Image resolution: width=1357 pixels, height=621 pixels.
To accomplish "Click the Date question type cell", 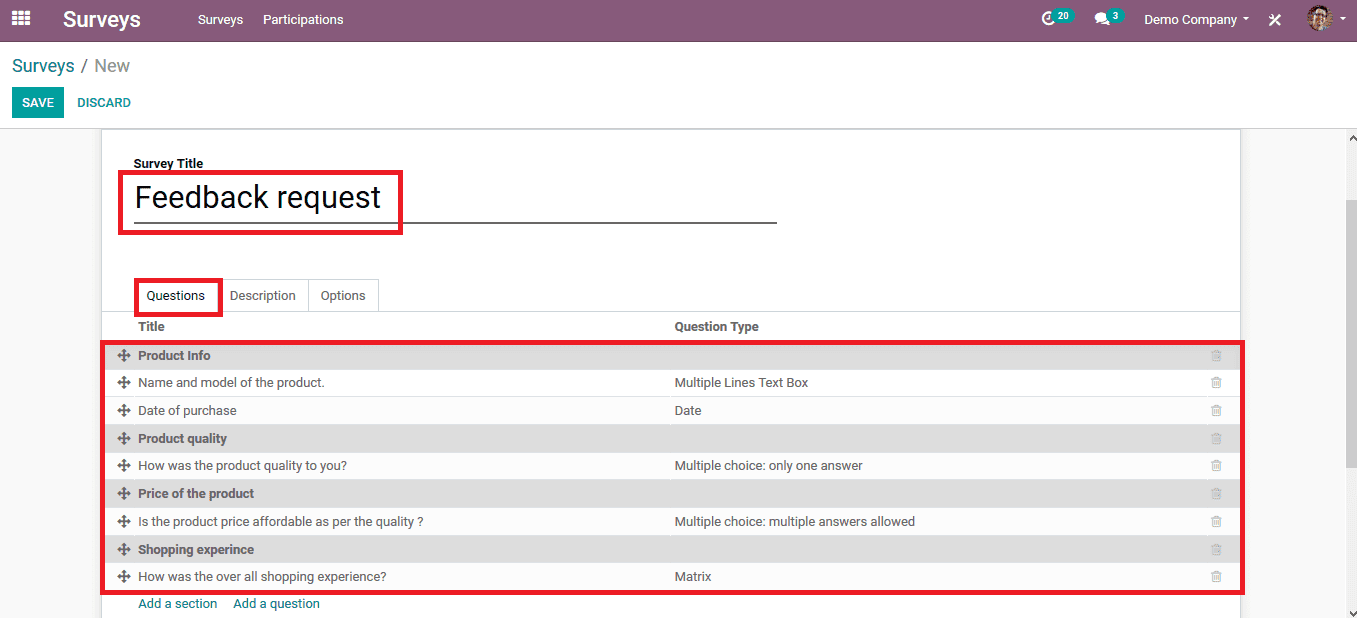I will [688, 411].
